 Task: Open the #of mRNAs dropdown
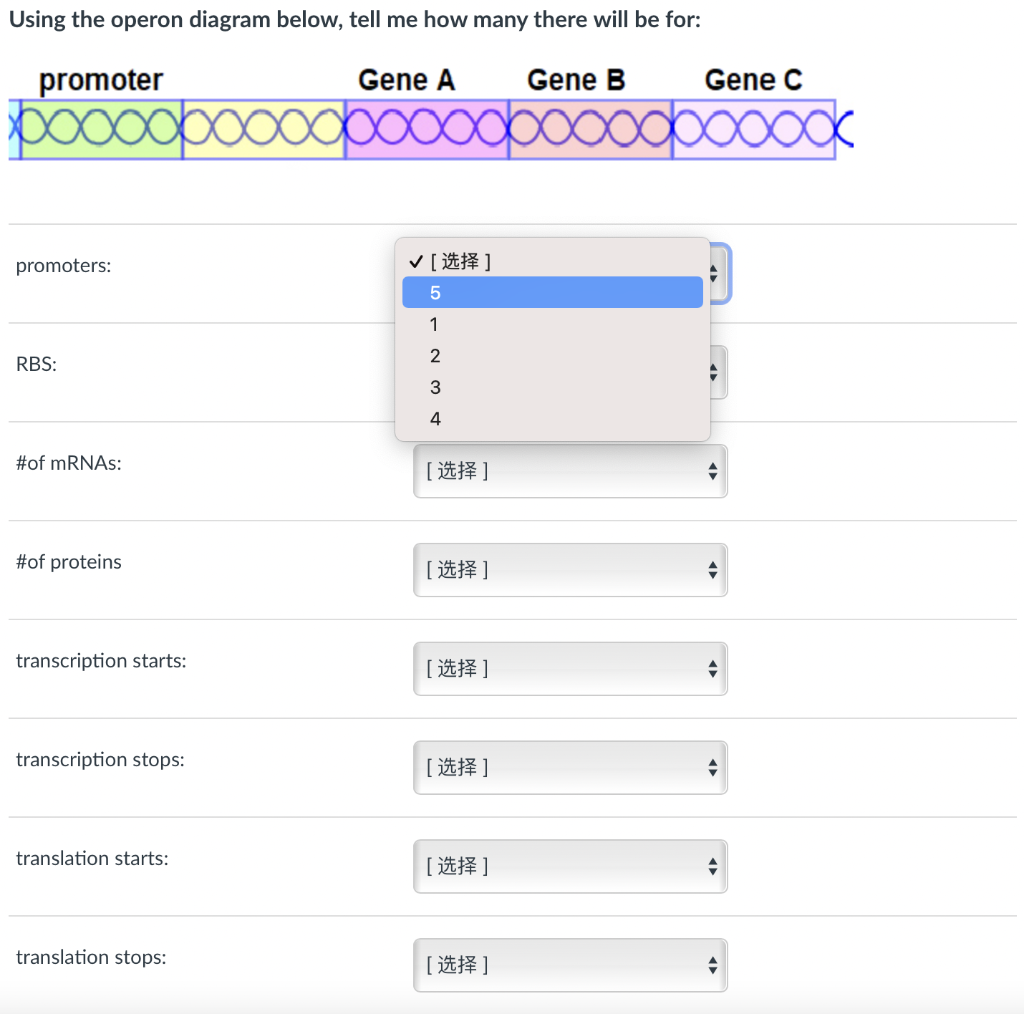pyautogui.click(x=570, y=470)
